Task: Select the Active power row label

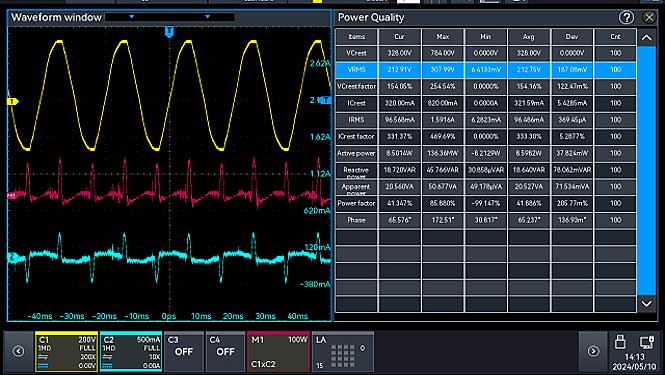Action: 356,153
